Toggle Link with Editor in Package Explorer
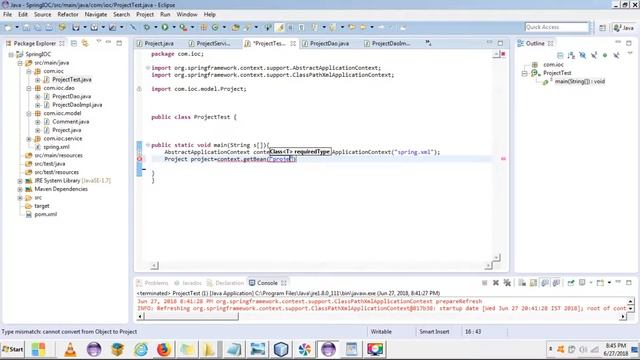The image size is (640, 360). coord(85,43)
